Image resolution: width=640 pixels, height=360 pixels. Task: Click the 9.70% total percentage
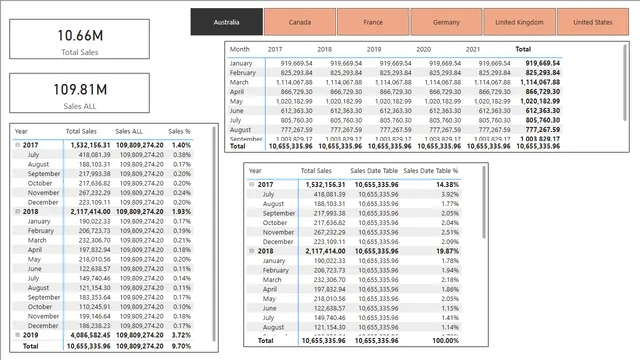click(x=181, y=346)
